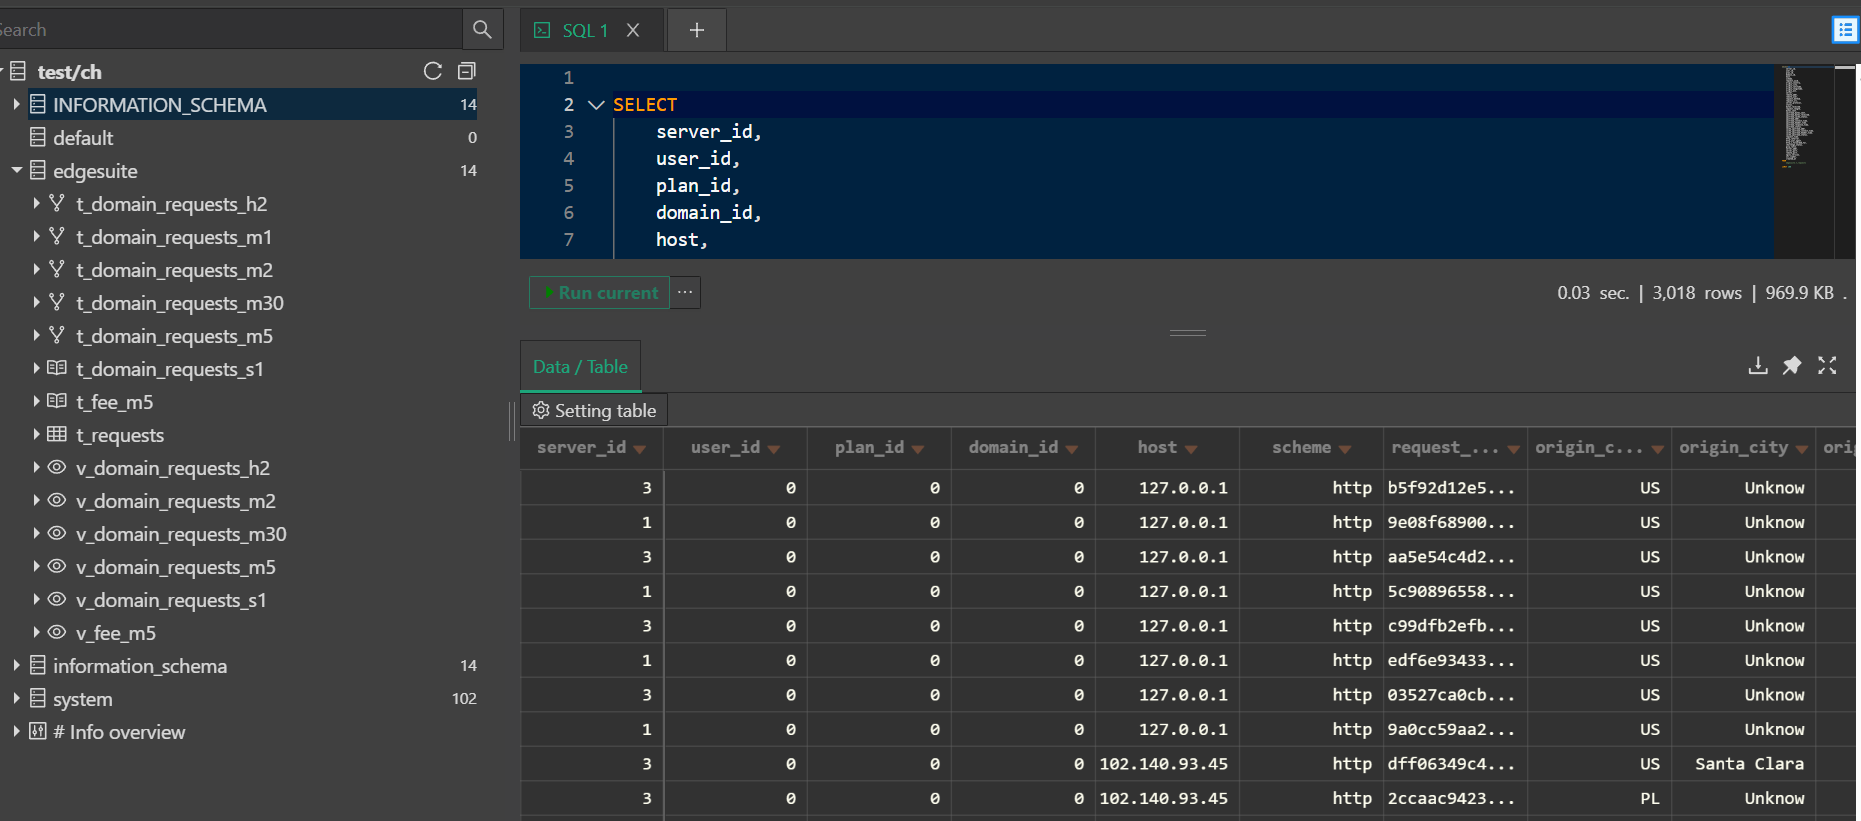Collapse the edgesuite database node
The height and width of the screenshot is (821, 1861).
coord(17,171)
